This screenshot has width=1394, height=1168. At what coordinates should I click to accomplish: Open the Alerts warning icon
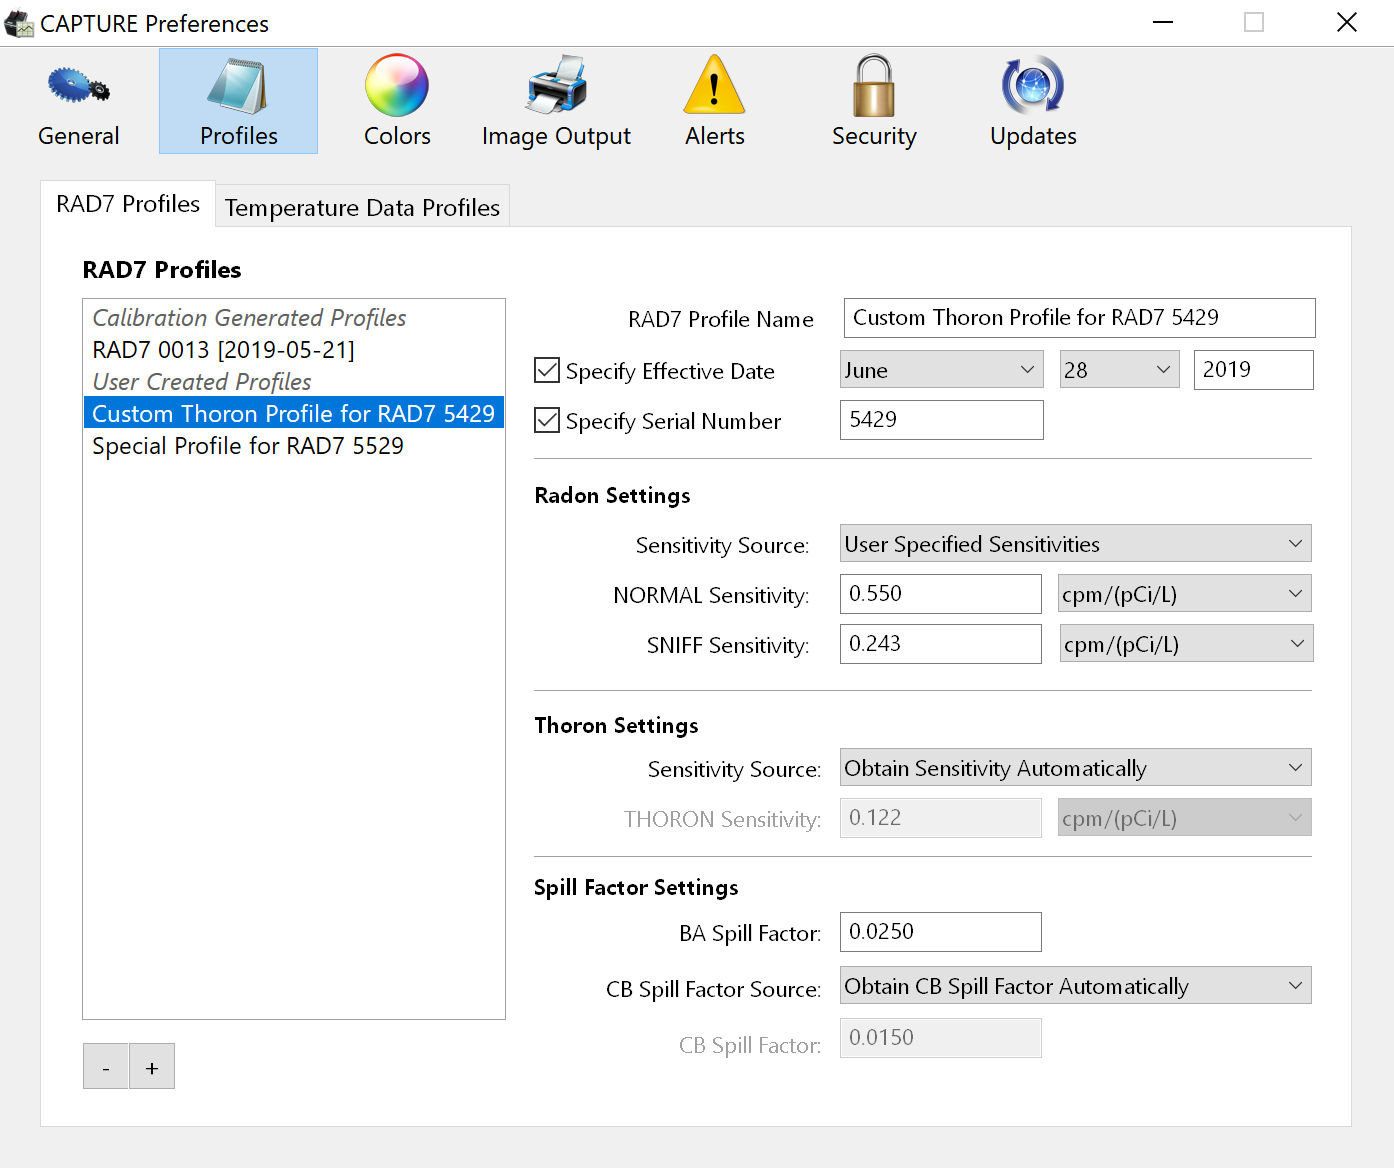click(x=714, y=87)
